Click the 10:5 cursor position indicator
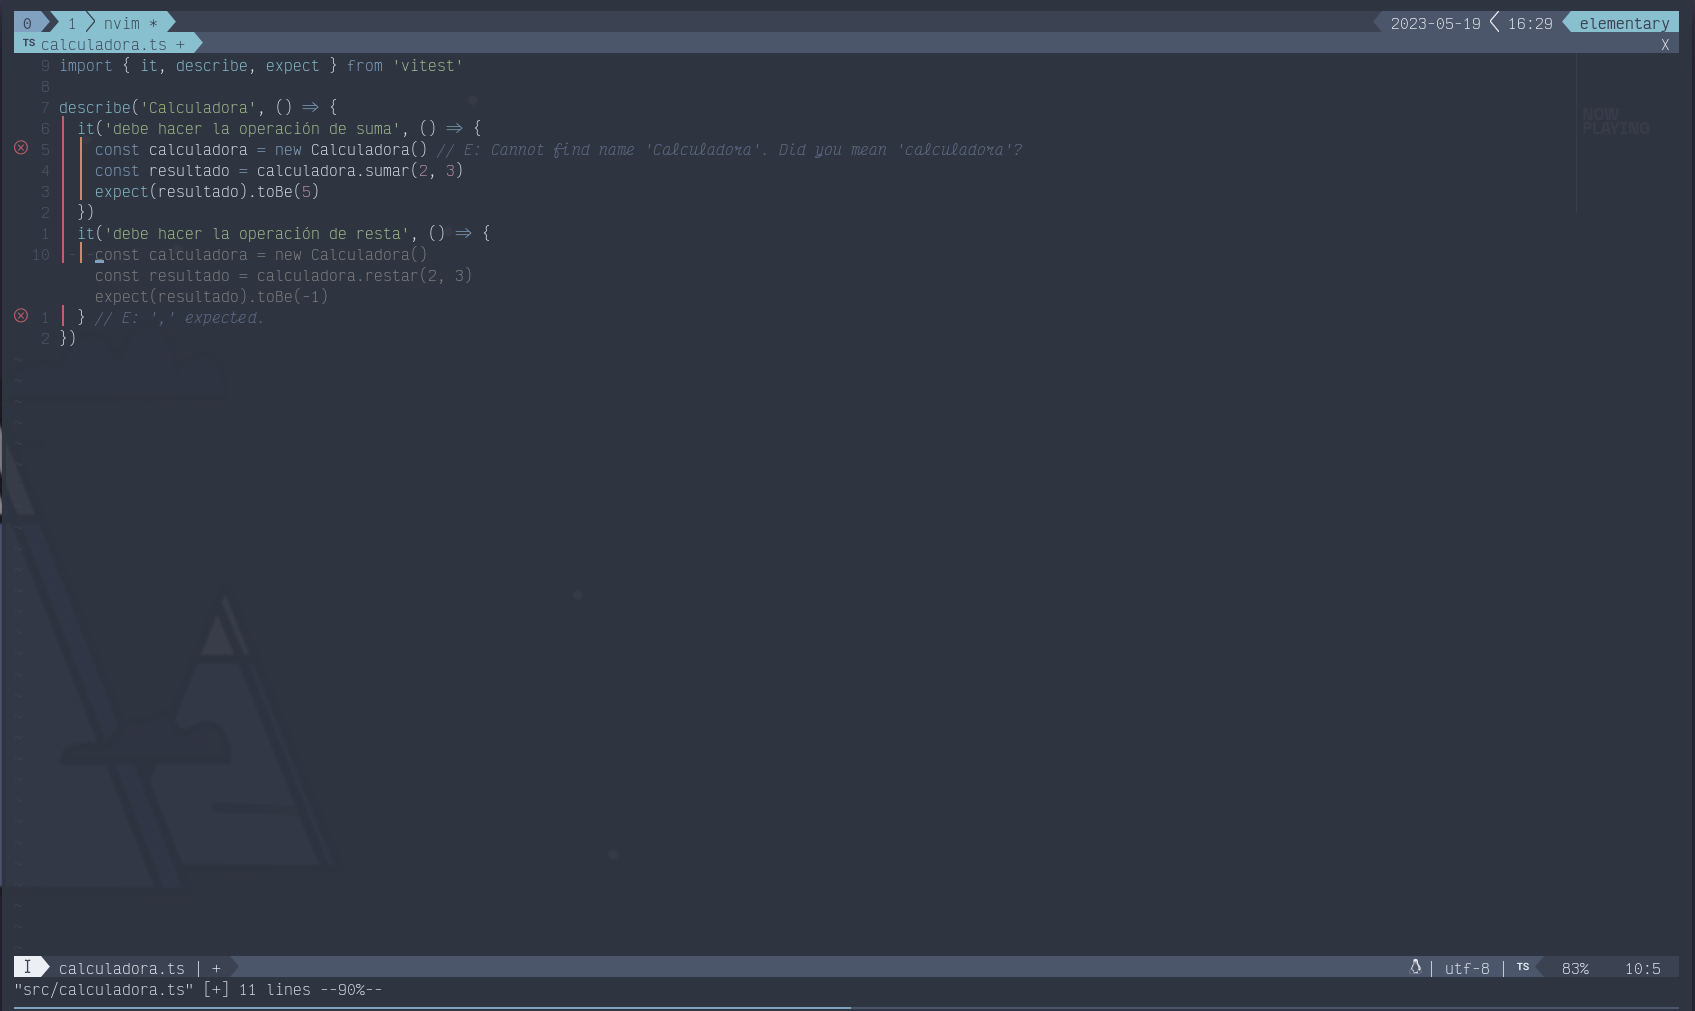 coord(1642,968)
